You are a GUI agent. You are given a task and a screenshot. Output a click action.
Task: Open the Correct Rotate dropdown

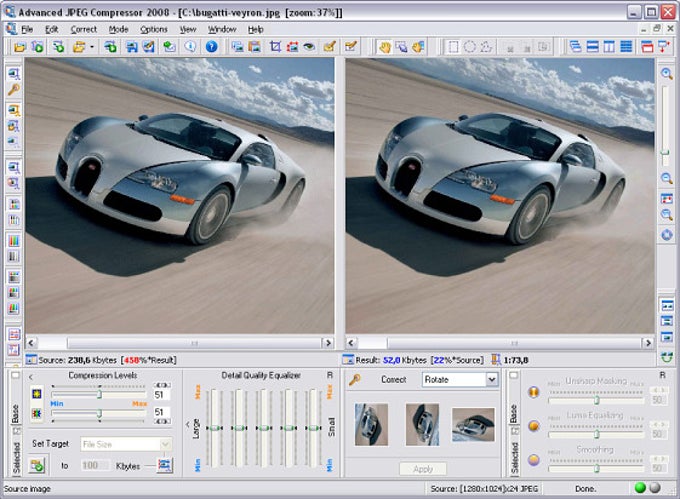tap(491, 380)
